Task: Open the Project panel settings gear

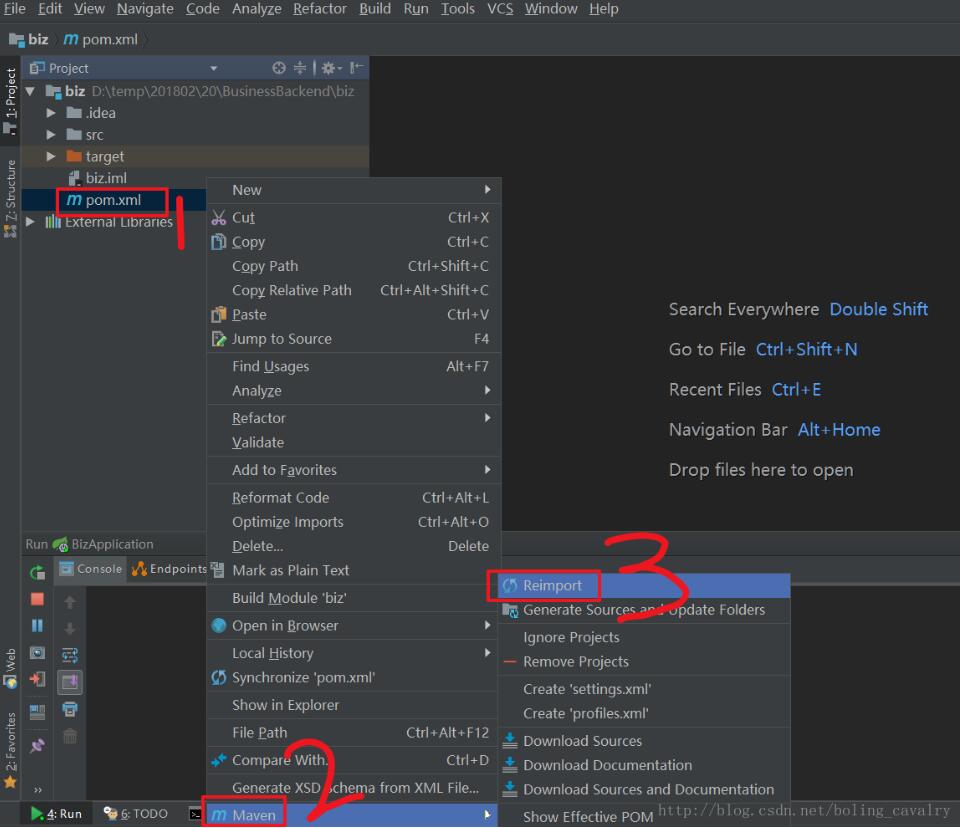Action: [x=330, y=68]
